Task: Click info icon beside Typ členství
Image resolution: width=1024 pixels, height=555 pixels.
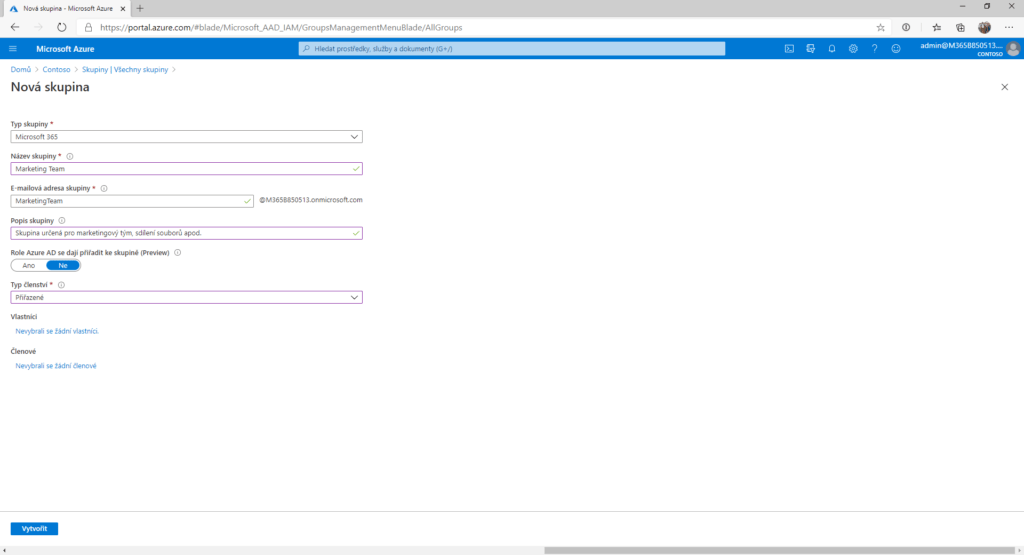Action: [62, 285]
